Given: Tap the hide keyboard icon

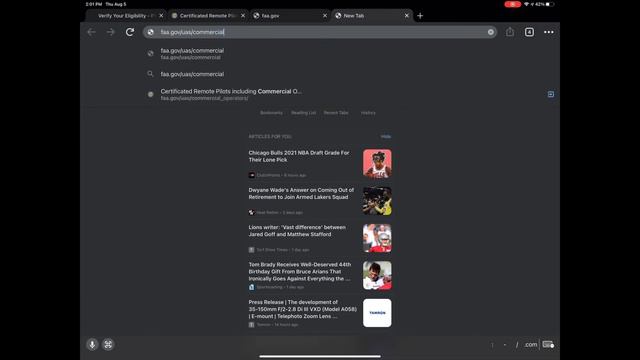Looking at the screenshot, I should coord(548,344).
